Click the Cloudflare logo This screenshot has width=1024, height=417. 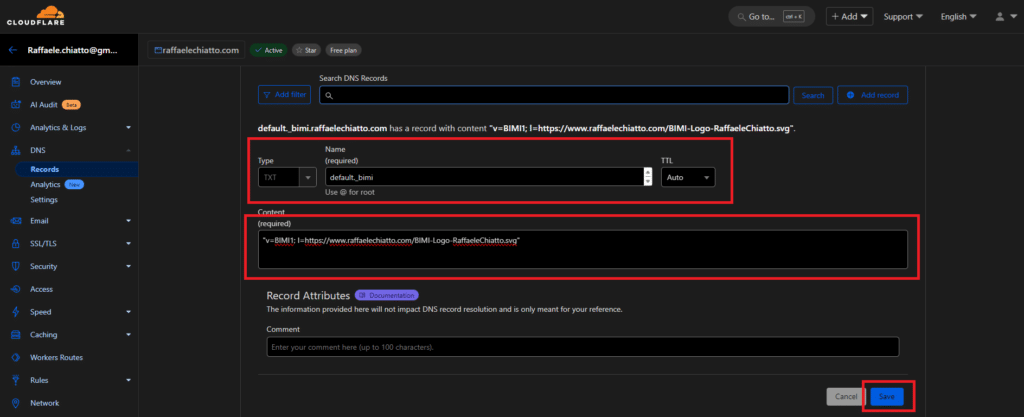click(35, 16)
